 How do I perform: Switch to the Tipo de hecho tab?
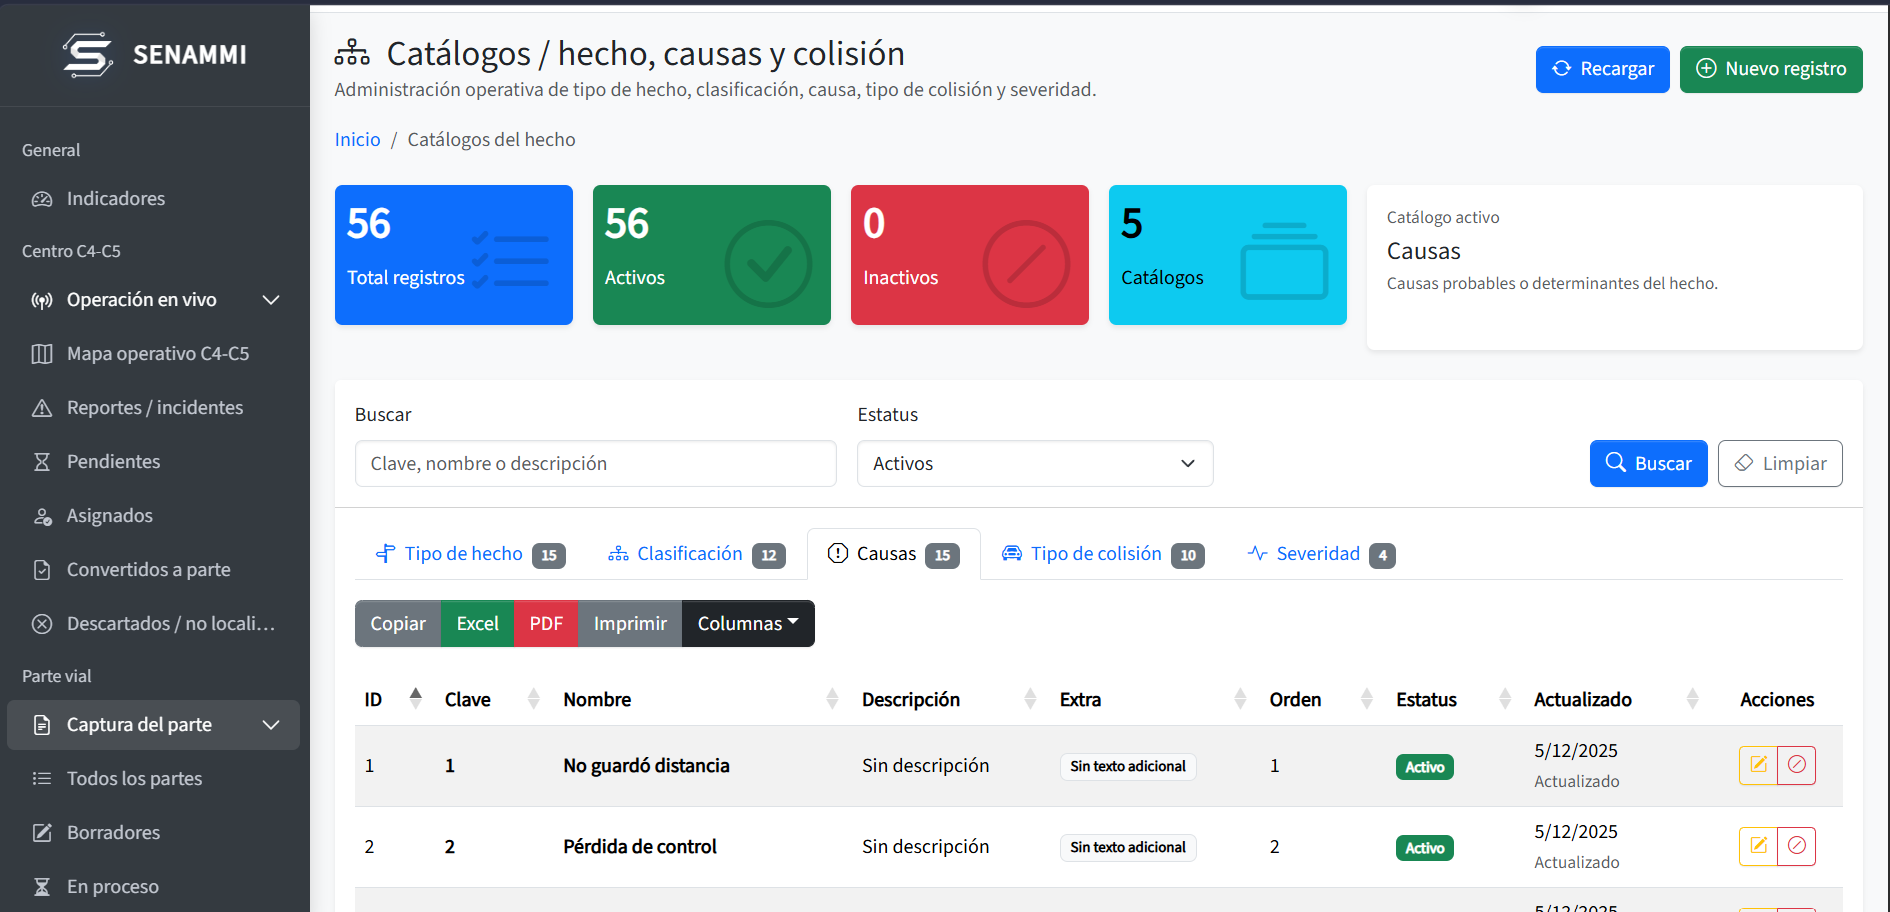470,554
